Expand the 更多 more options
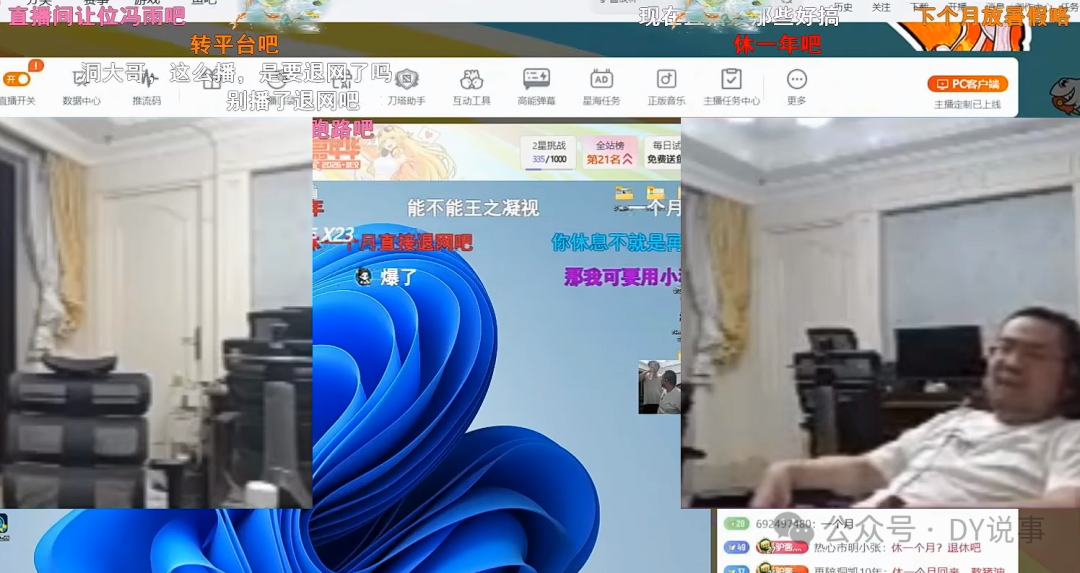This screenshot has height=573, width=1080. [x=796, y=87]
